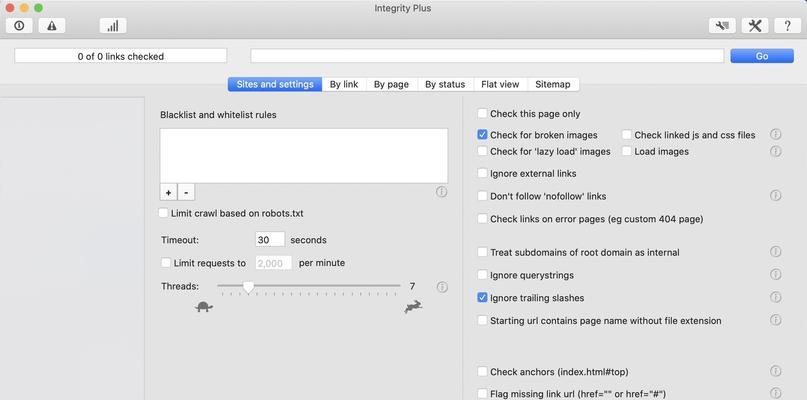The width and height of the screenshot is (807, 400).
Task: Tick the Limit requests to checkbox
Action: click(x=166, y=263)
